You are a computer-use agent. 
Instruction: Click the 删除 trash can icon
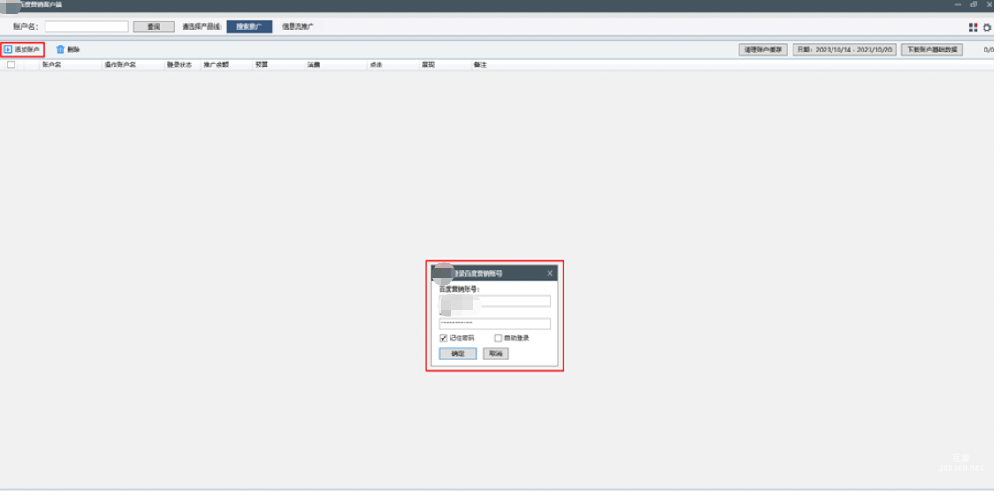point(60,49)
